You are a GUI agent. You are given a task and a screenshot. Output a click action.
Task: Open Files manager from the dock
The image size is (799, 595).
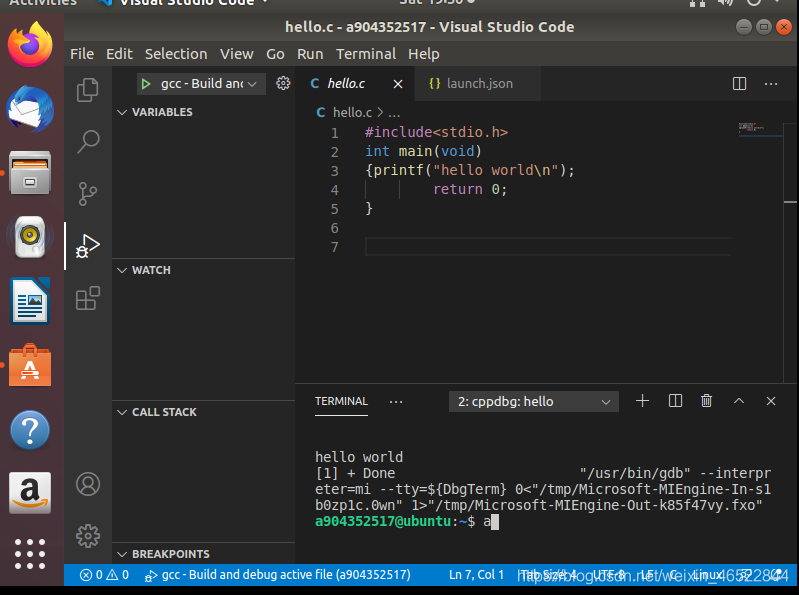(x=30, y=172)
